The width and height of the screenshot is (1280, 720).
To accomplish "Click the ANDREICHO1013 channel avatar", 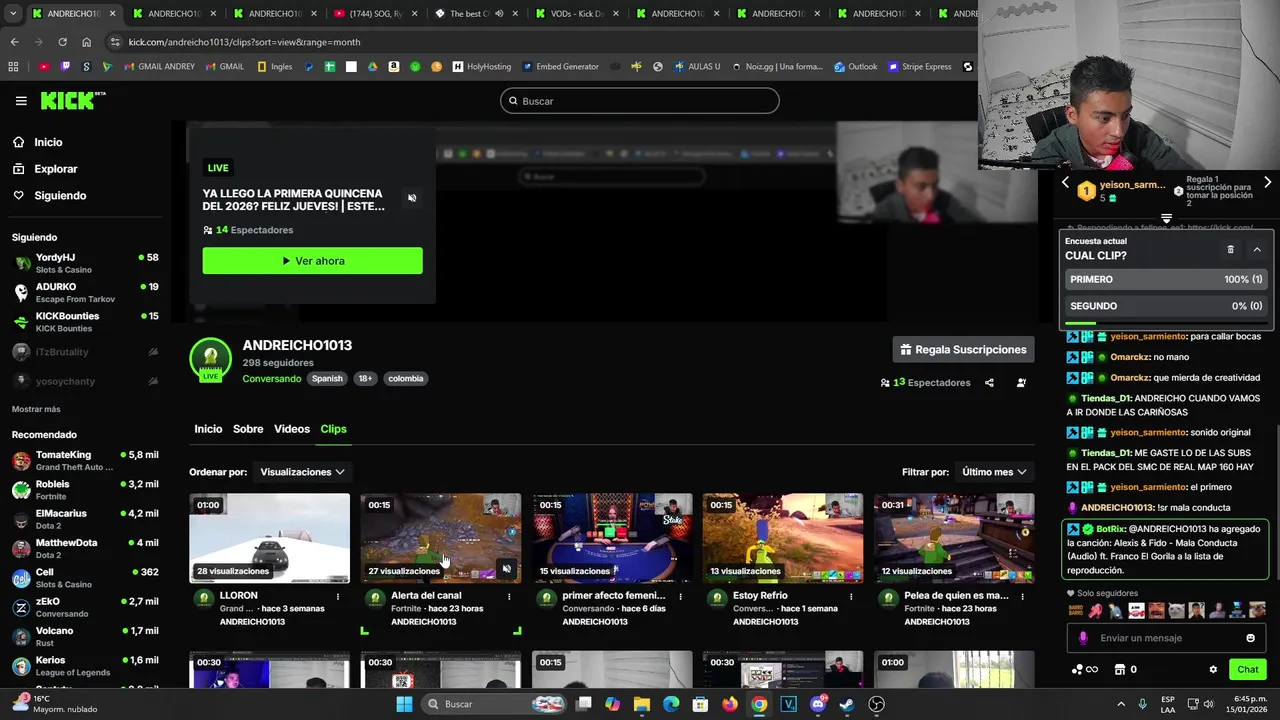I will (210, 360).
